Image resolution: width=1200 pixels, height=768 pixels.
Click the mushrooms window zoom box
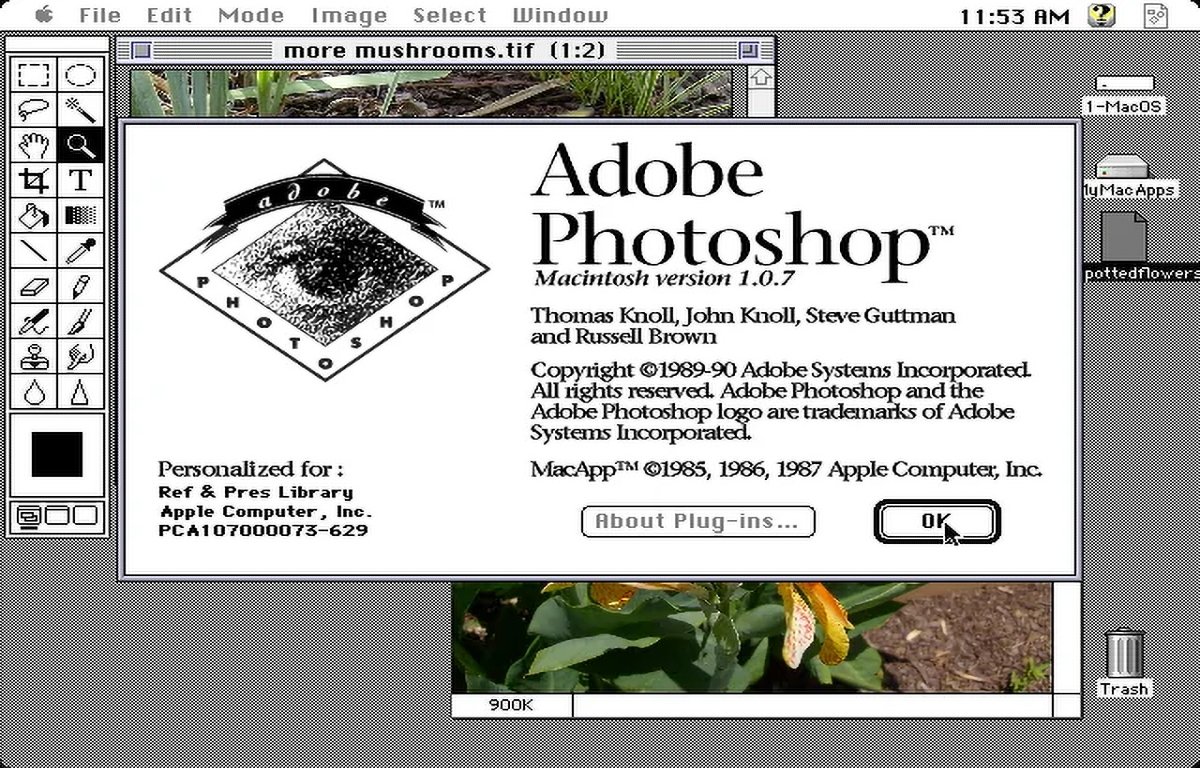[x=749, y=50]
